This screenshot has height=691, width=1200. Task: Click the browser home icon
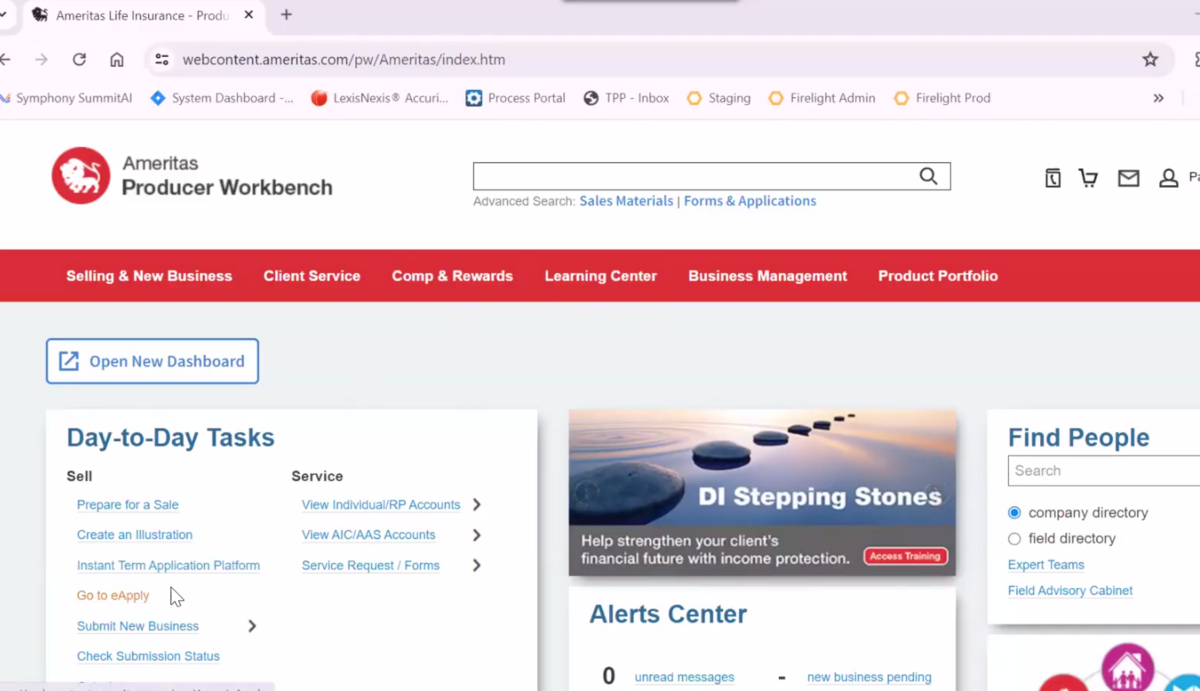[x=117, y=60]
